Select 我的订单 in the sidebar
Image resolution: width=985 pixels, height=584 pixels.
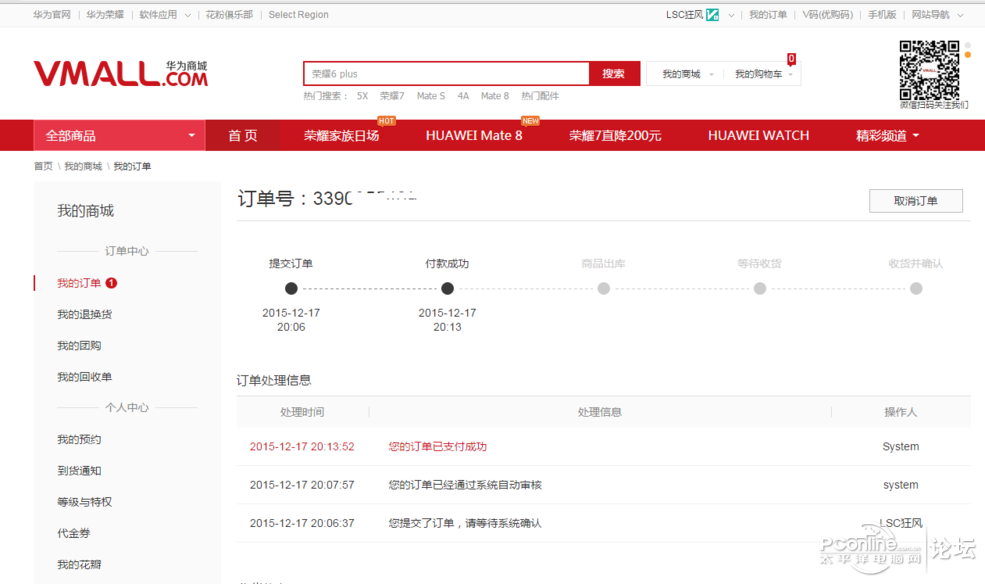click(x=79, y=283)
